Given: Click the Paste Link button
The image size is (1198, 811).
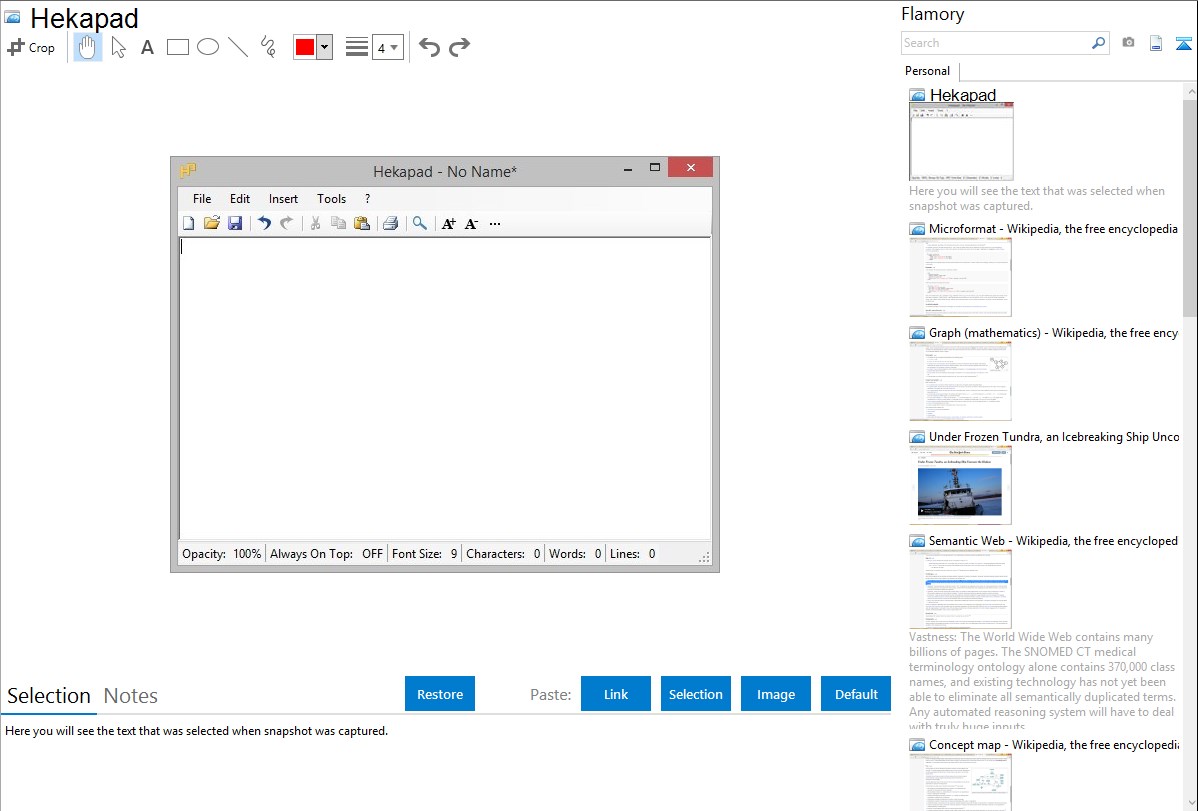Looking at the screenshot, I should (x=616, y=694).
